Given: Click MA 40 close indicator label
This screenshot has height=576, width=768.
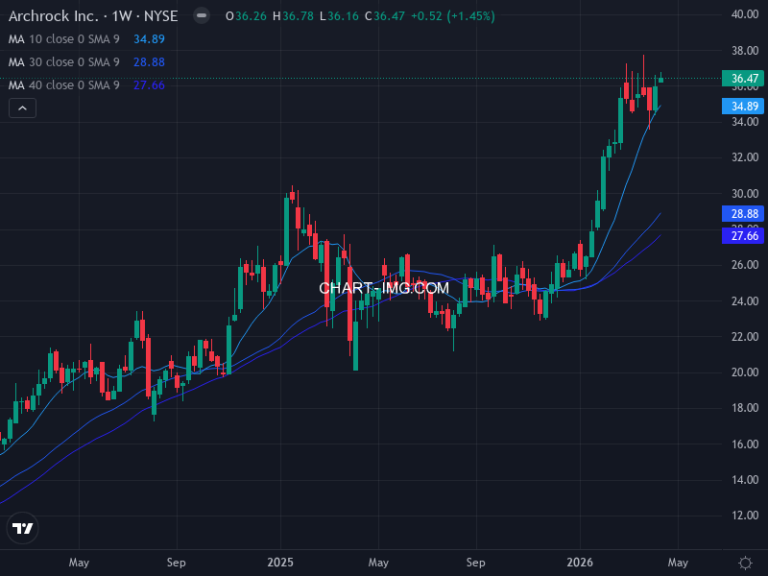Looking at the screenshot, I should coord(64,85).
